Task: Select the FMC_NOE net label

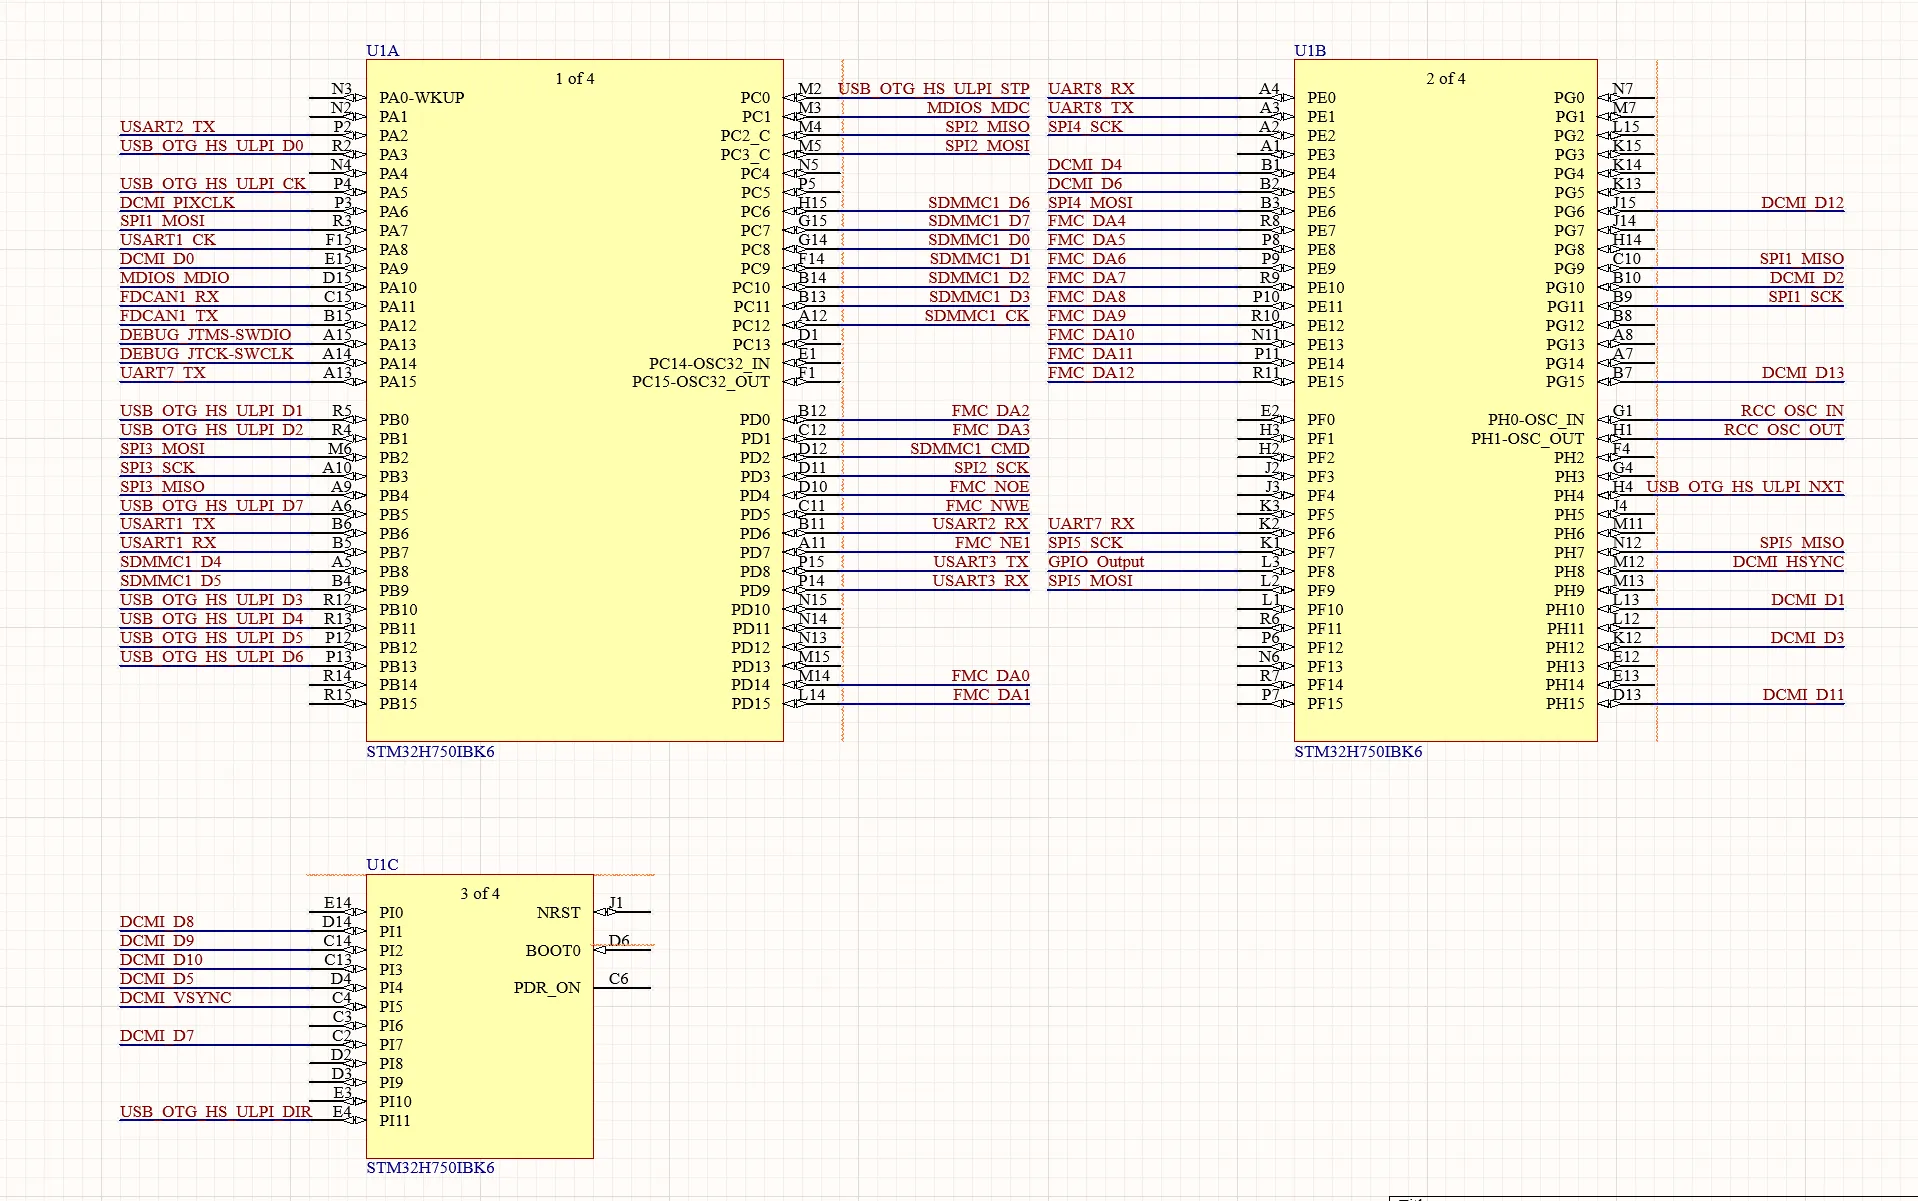Action: (x=989, y=486)
